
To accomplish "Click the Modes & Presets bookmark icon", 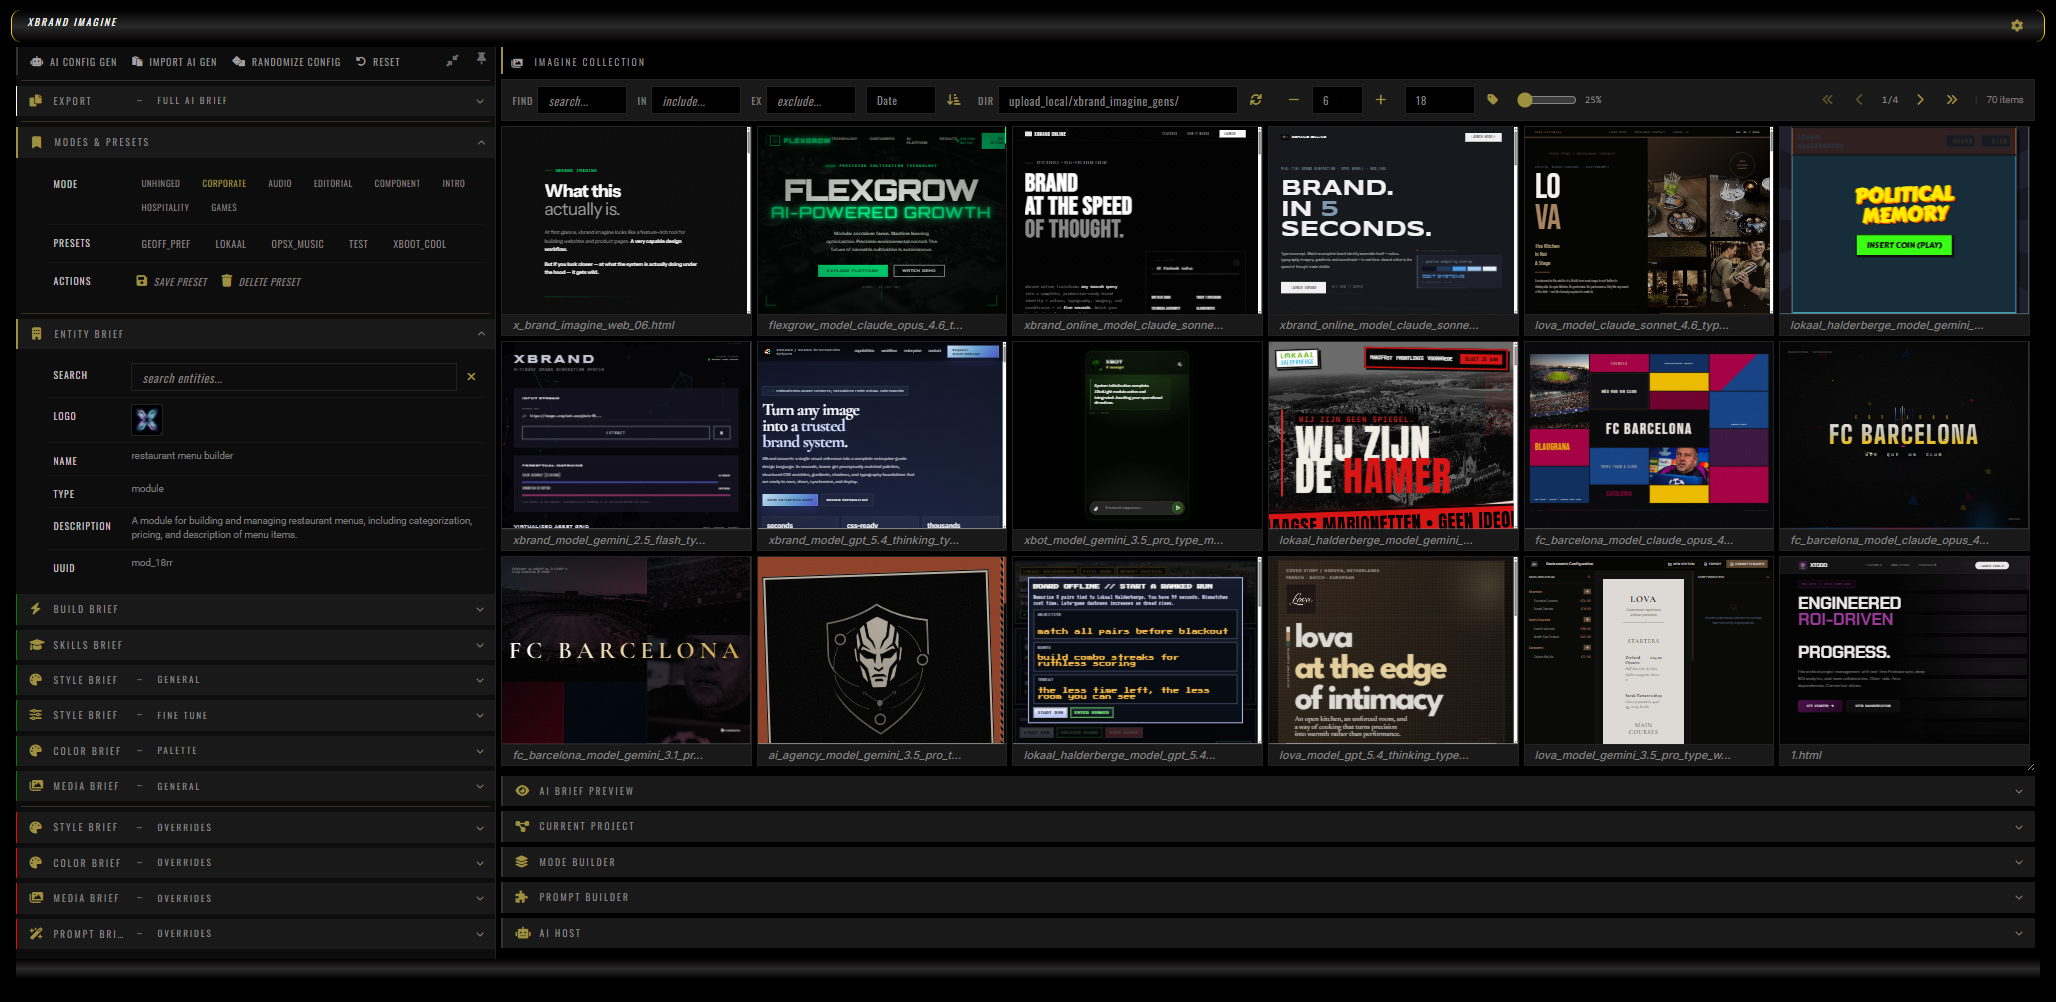I will click(x=36, y=142).
